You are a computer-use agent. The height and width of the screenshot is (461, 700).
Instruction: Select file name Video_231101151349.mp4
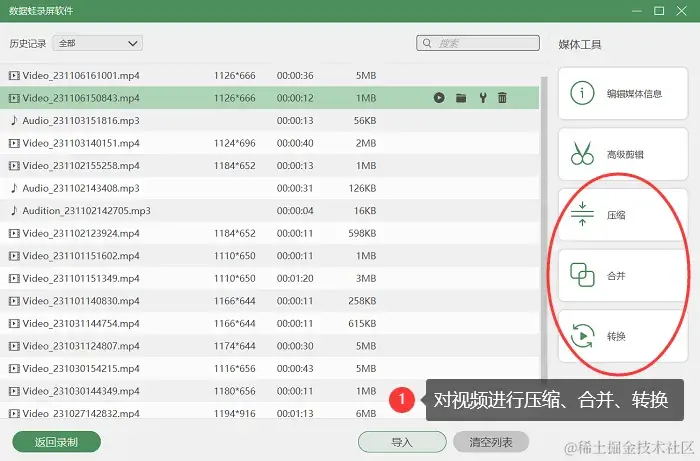coord(81,278)
